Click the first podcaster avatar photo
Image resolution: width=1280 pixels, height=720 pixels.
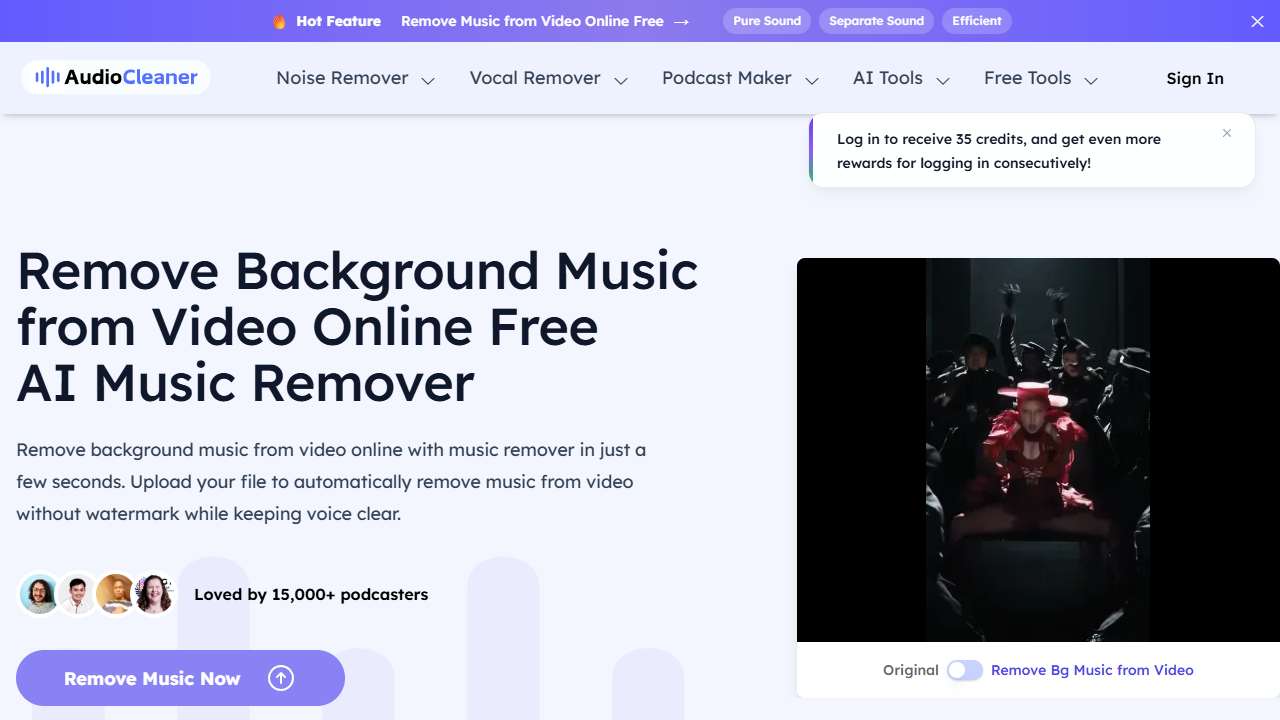pos(39,593)
